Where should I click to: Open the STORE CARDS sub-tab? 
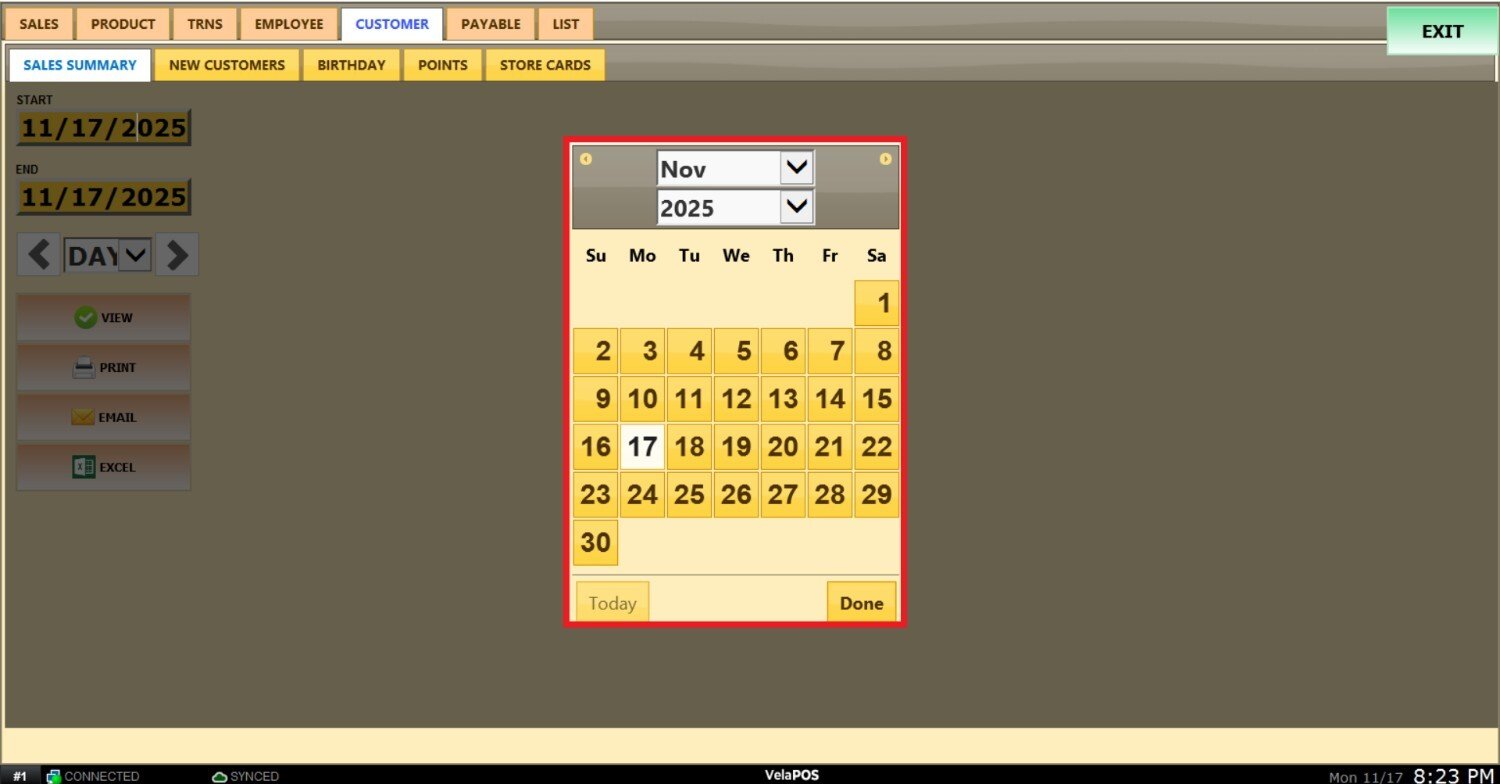545,65
